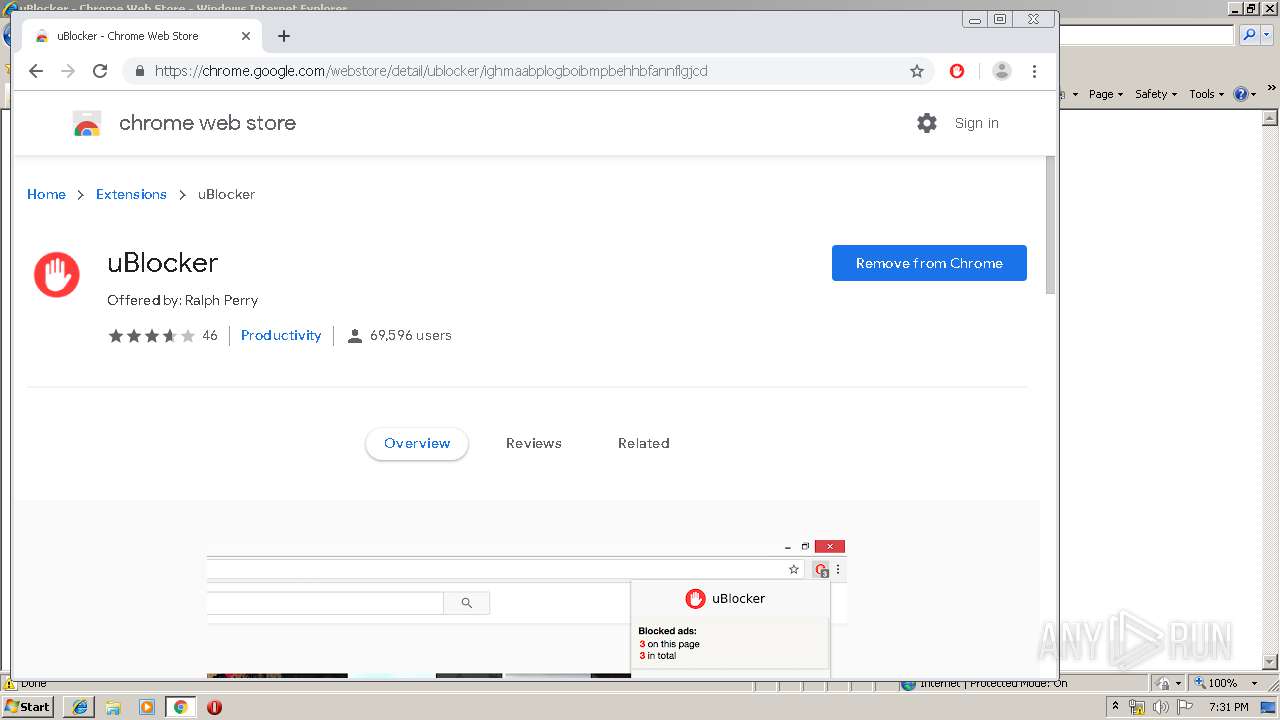This screenshot has width=1280, height=720.
Task: Open Chrome's three-dot customize menu
Action: (1035, 71)
